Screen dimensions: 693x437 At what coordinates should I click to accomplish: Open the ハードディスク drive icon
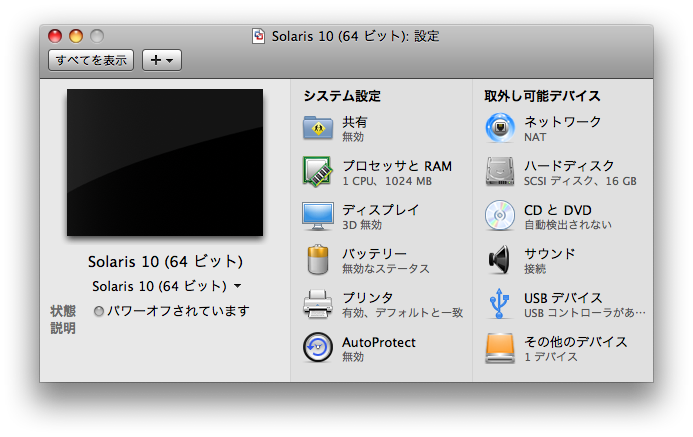coord(500,171)
